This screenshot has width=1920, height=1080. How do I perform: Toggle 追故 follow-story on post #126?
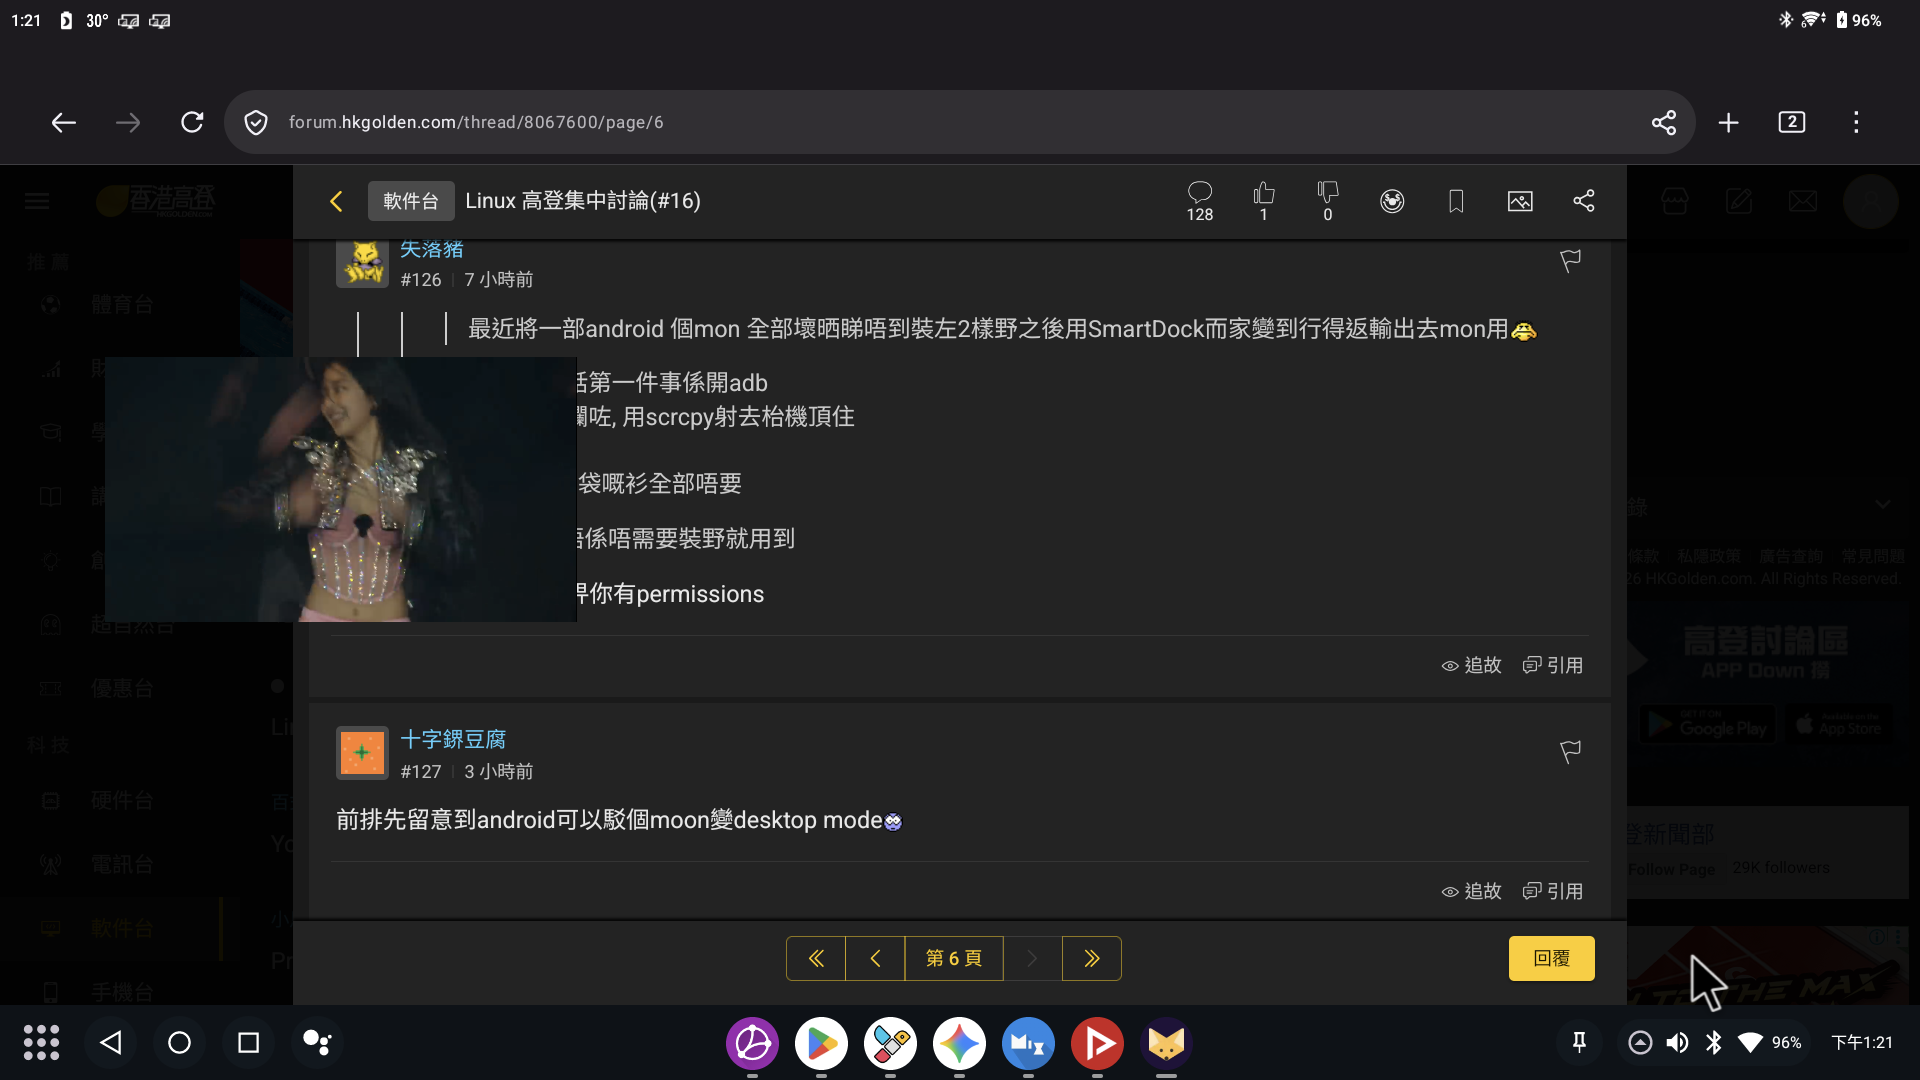1472,665
